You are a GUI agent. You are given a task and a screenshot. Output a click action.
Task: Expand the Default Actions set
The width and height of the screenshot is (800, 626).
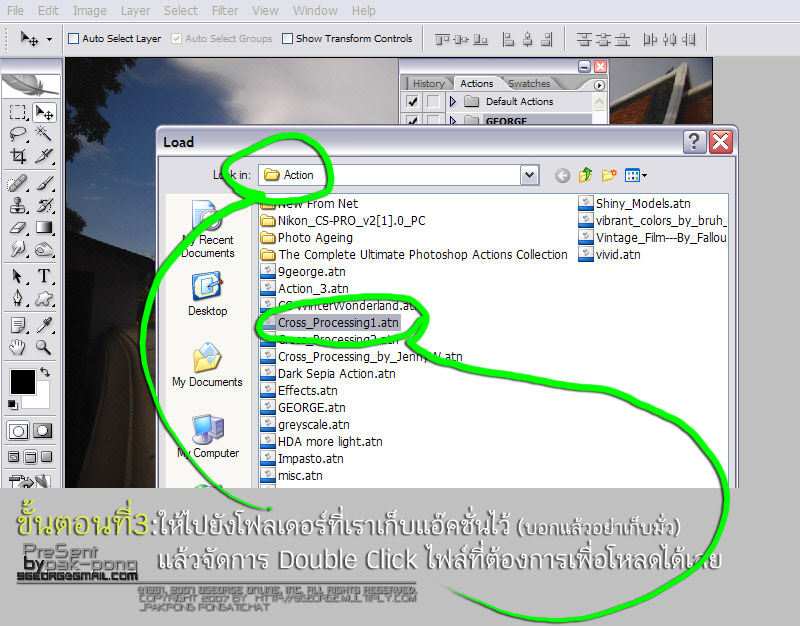(453, 102)
